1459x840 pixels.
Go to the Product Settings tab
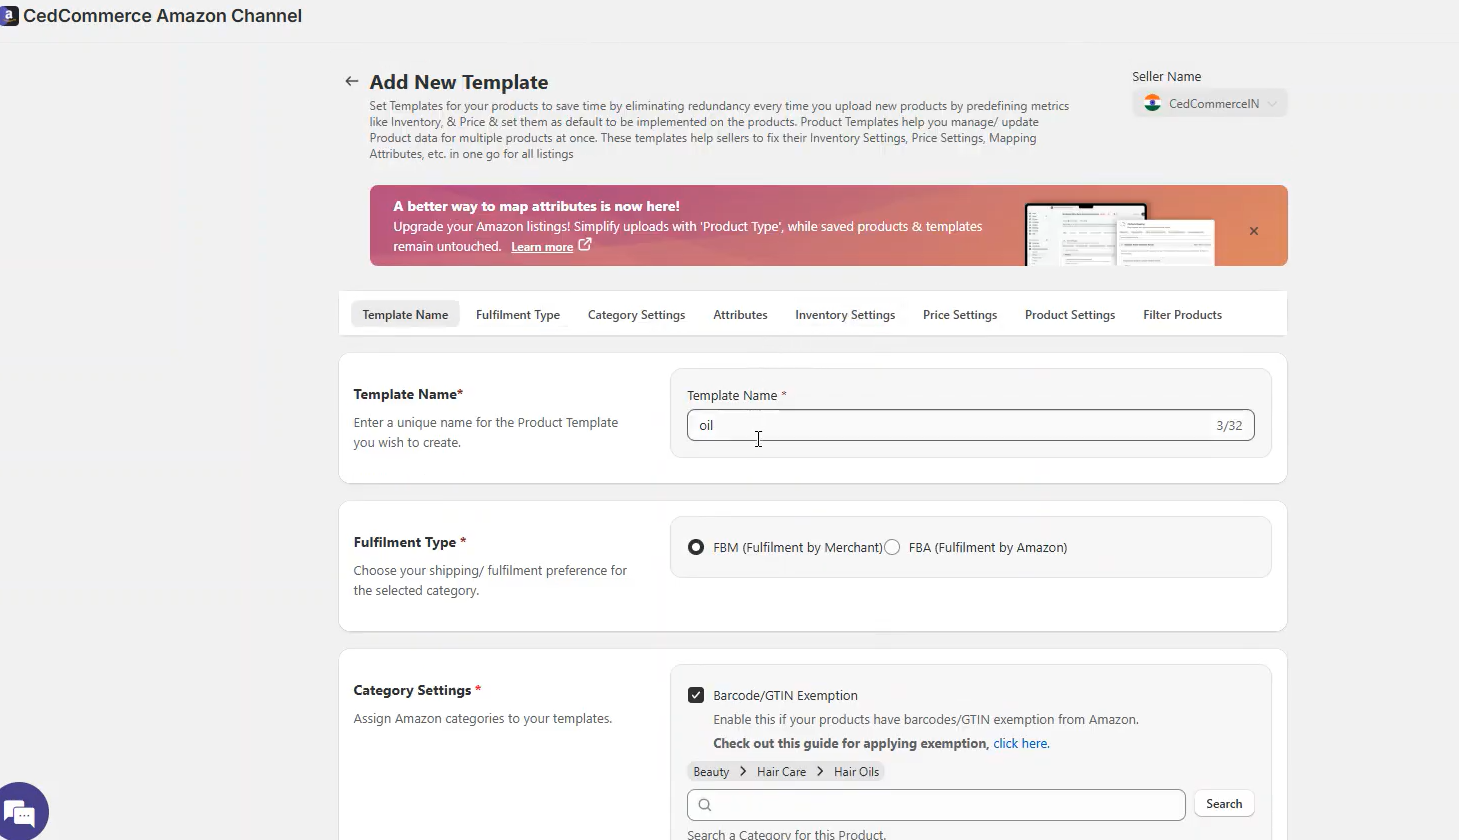click(x=1070, y=314)
